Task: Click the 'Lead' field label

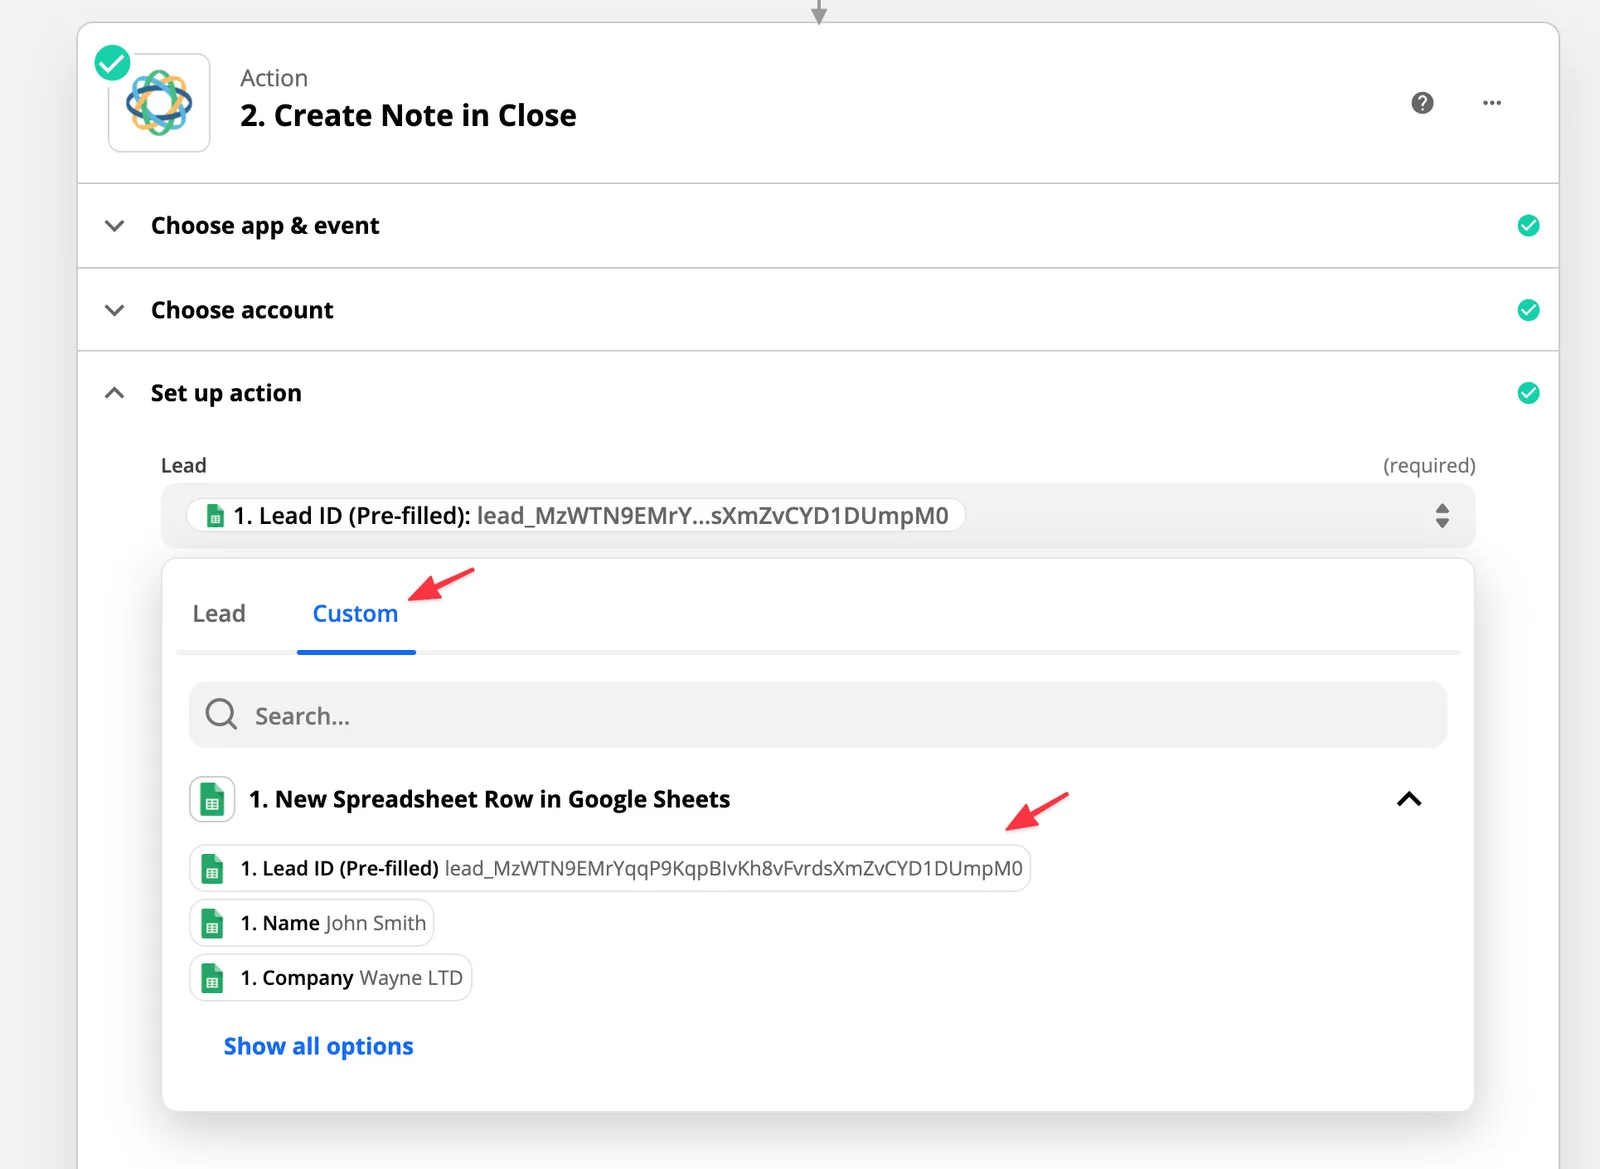Action: click(184, 465)
